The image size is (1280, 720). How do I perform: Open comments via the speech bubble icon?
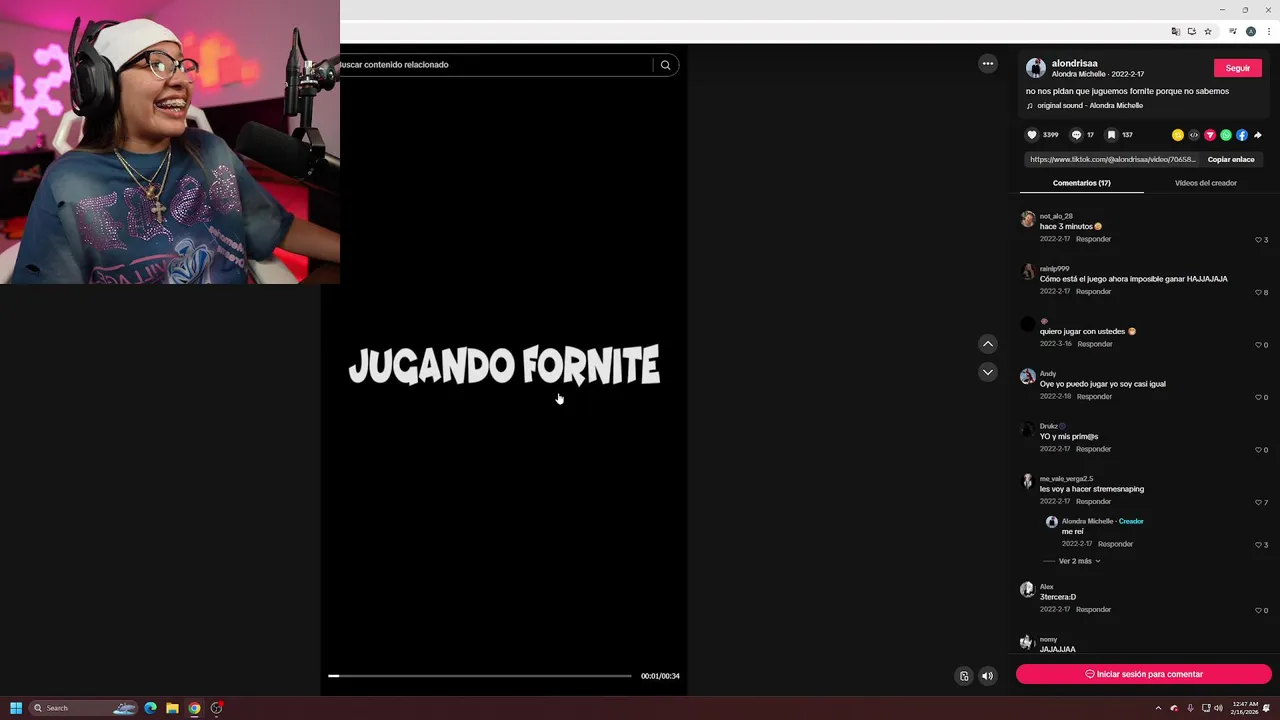(1076, 135)
